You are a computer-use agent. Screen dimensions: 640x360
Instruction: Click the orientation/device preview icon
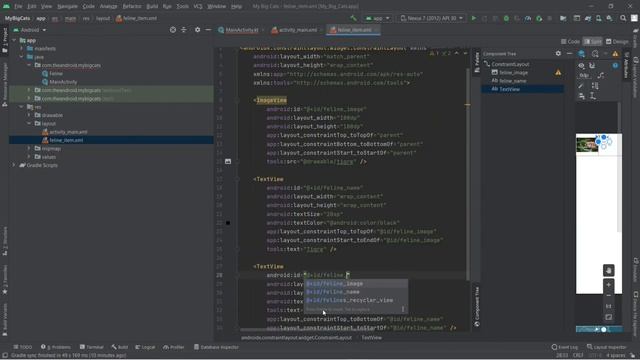coord(595,53)
